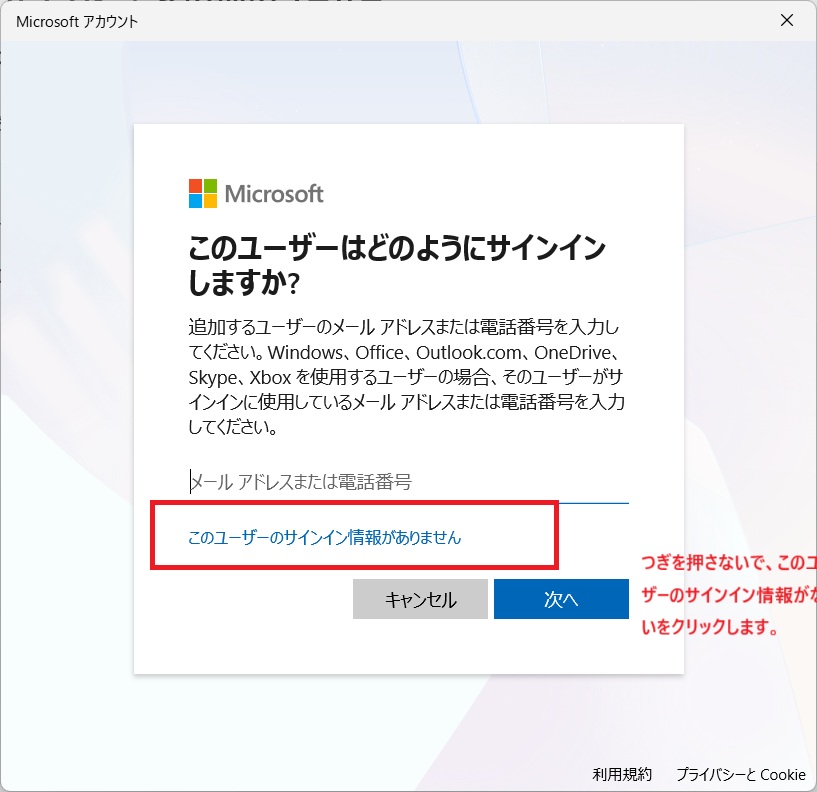817x792 pixels.
Task: Click the yellow square of Microsoft logo
Action: click(209, 200)
